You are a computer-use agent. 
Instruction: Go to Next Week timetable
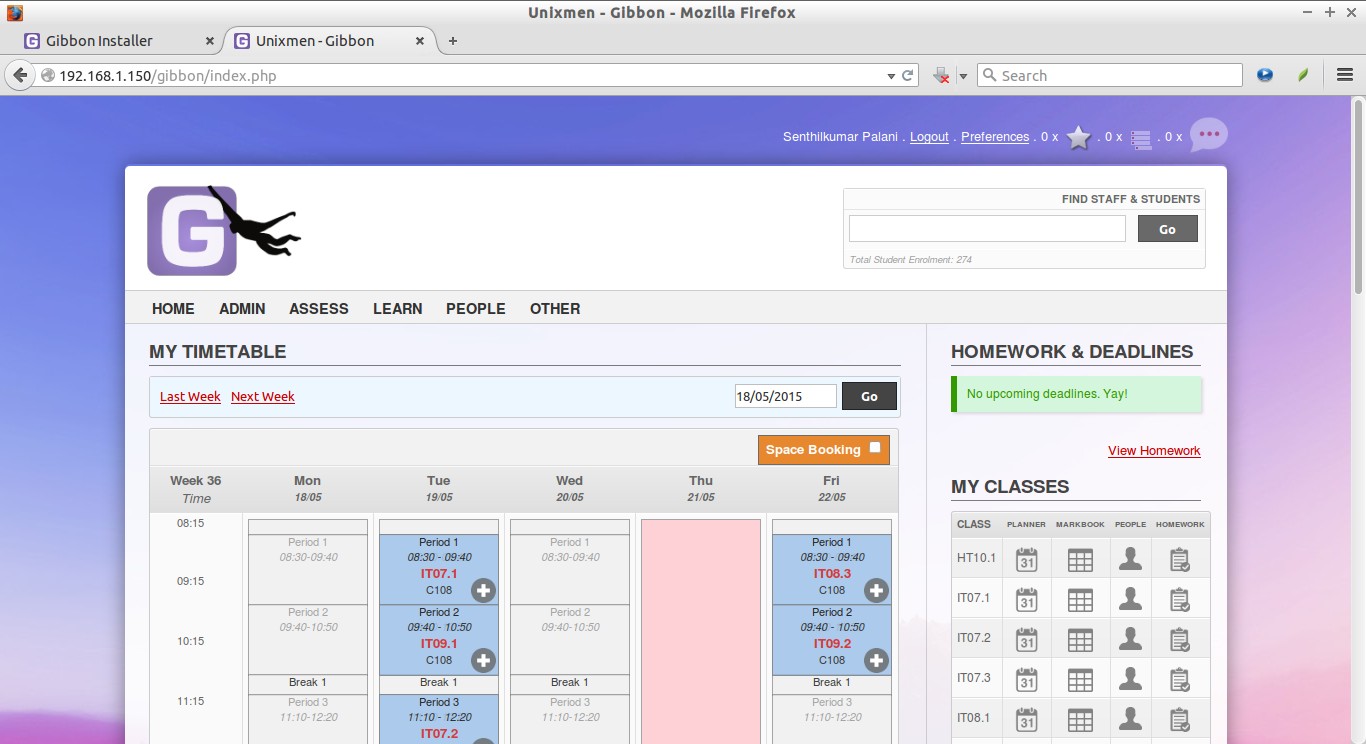263,396
